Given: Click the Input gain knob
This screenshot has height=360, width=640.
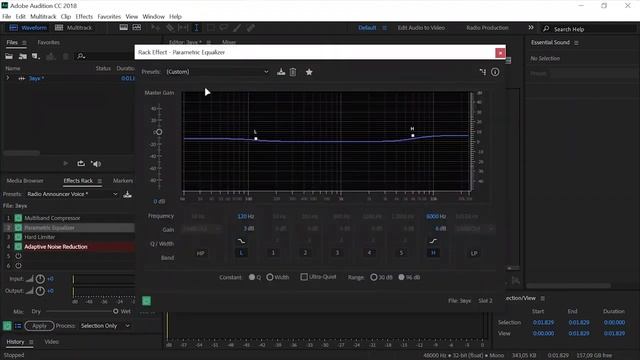Looking at the screenshot, I should [x=40, y=279].
